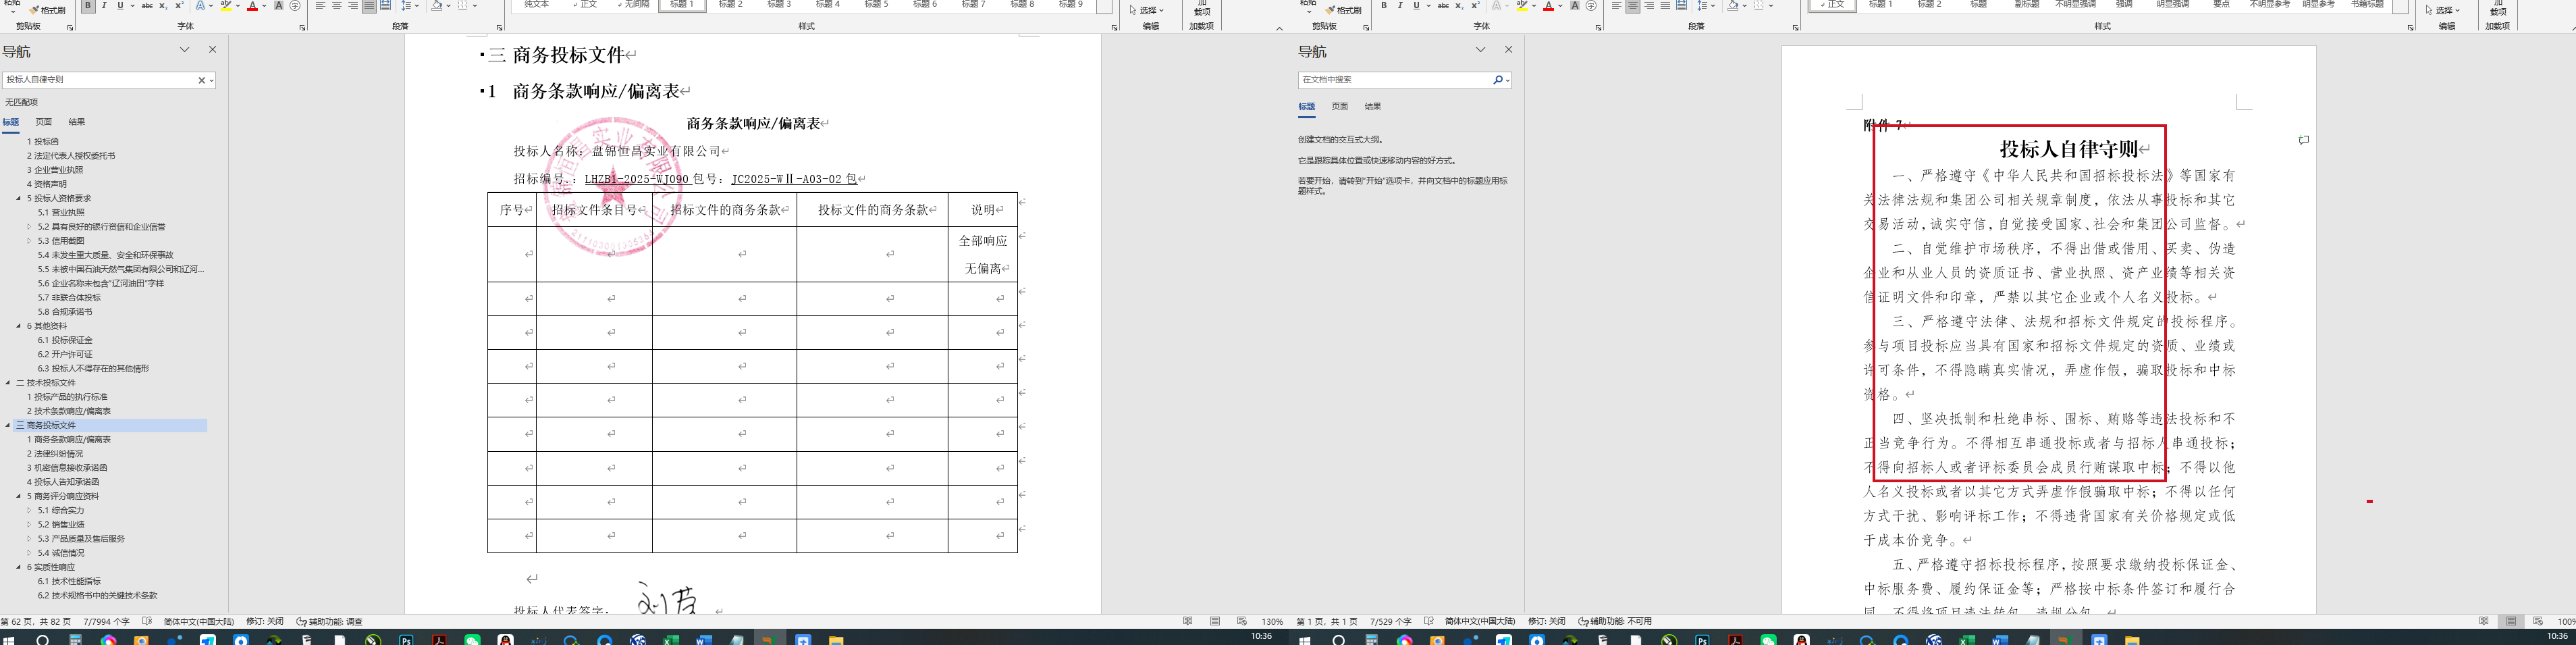Open font color dropdown arrow in left Word window
2576x645 pixels.
click(264, 6)
